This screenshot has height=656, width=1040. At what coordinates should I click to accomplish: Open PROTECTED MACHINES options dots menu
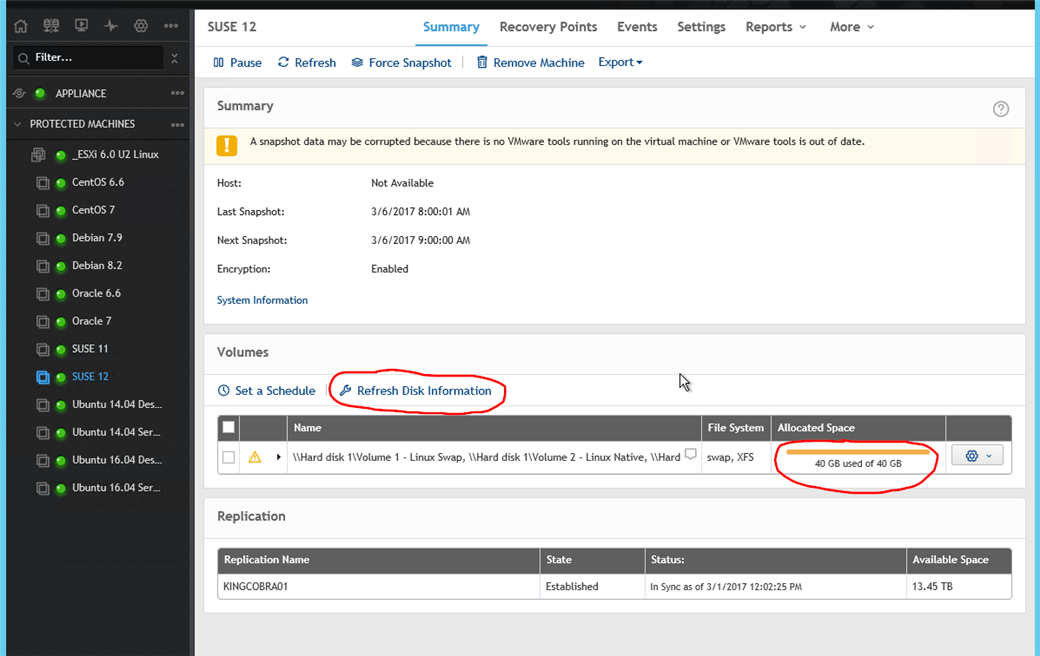(x=177, y=125)
